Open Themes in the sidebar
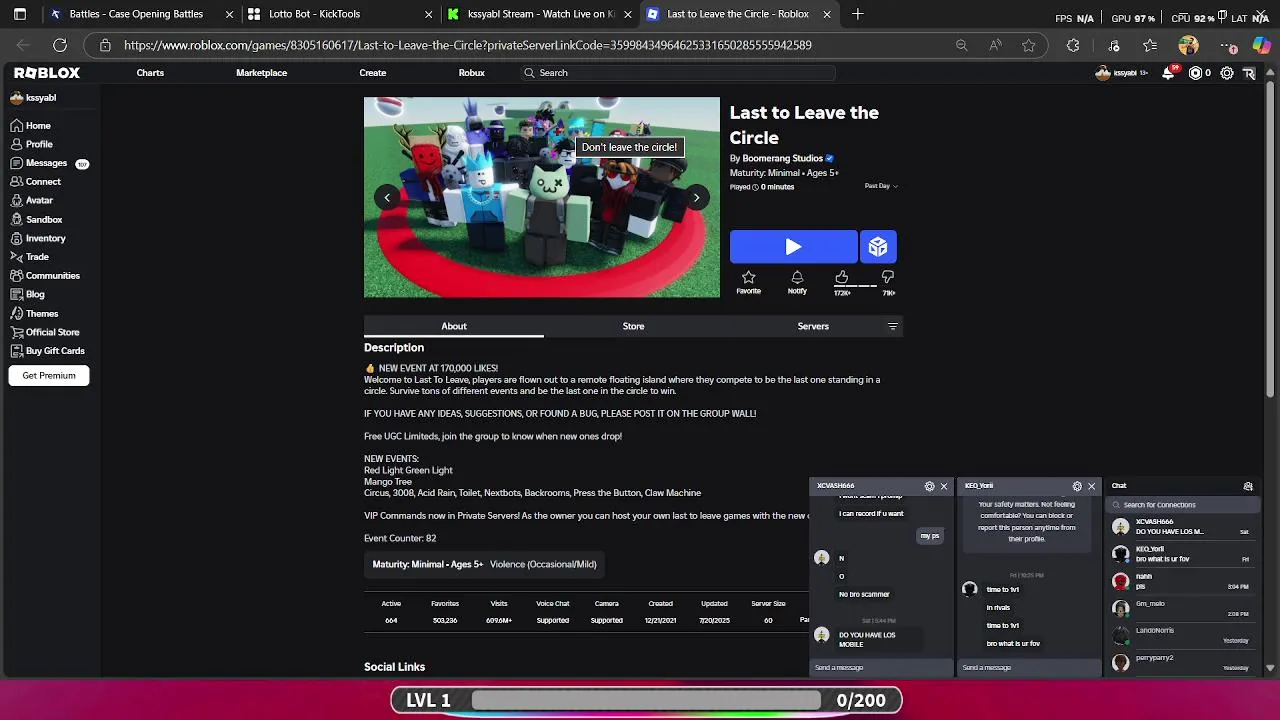1280x720 pixels. (34, 313)
